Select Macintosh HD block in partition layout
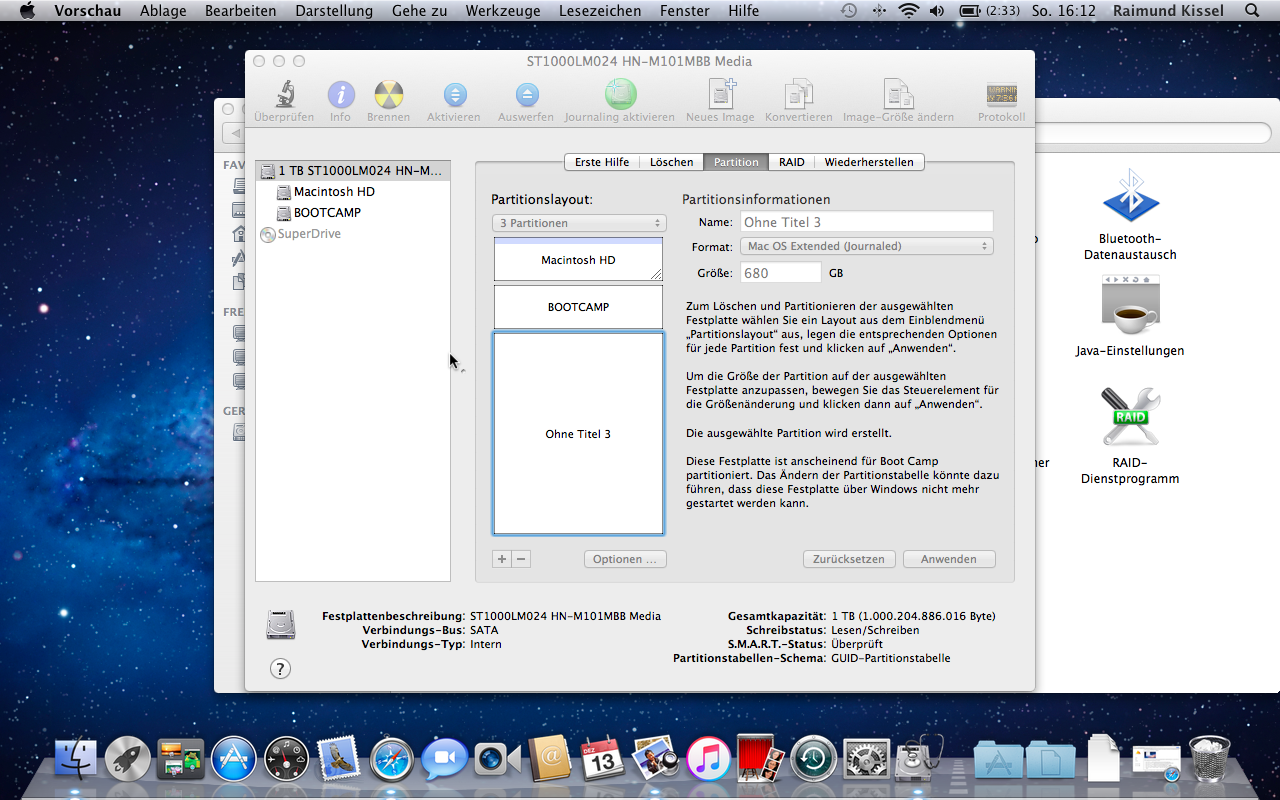 (x=578, y=259)
